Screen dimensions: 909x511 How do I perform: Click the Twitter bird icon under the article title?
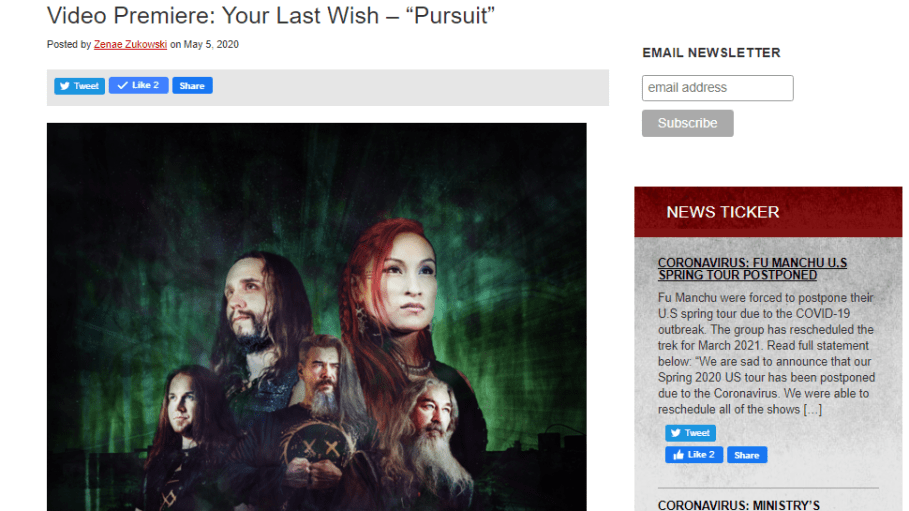click(x=65, y=86)
